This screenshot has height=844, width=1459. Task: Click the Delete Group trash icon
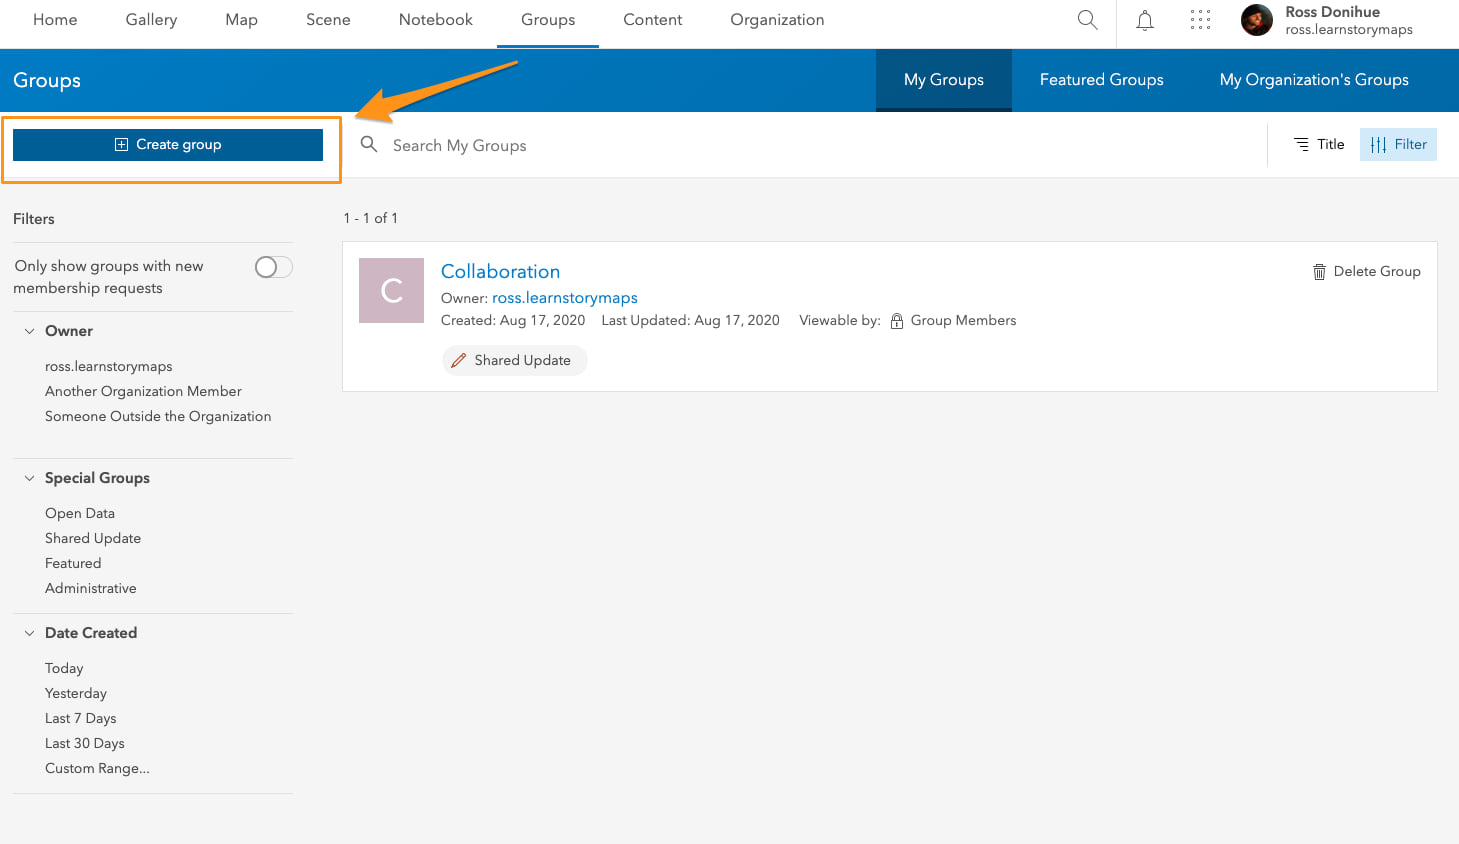1319,272
